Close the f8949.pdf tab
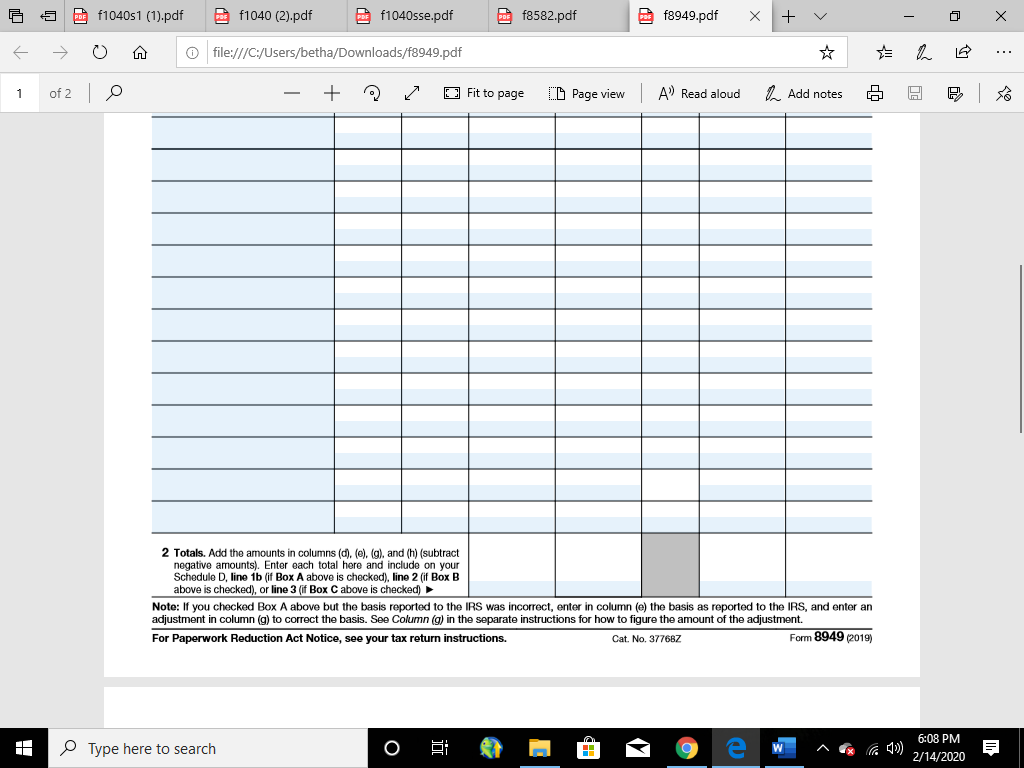1024x768 pixels. pyautogui.click(x=754, y=16)
